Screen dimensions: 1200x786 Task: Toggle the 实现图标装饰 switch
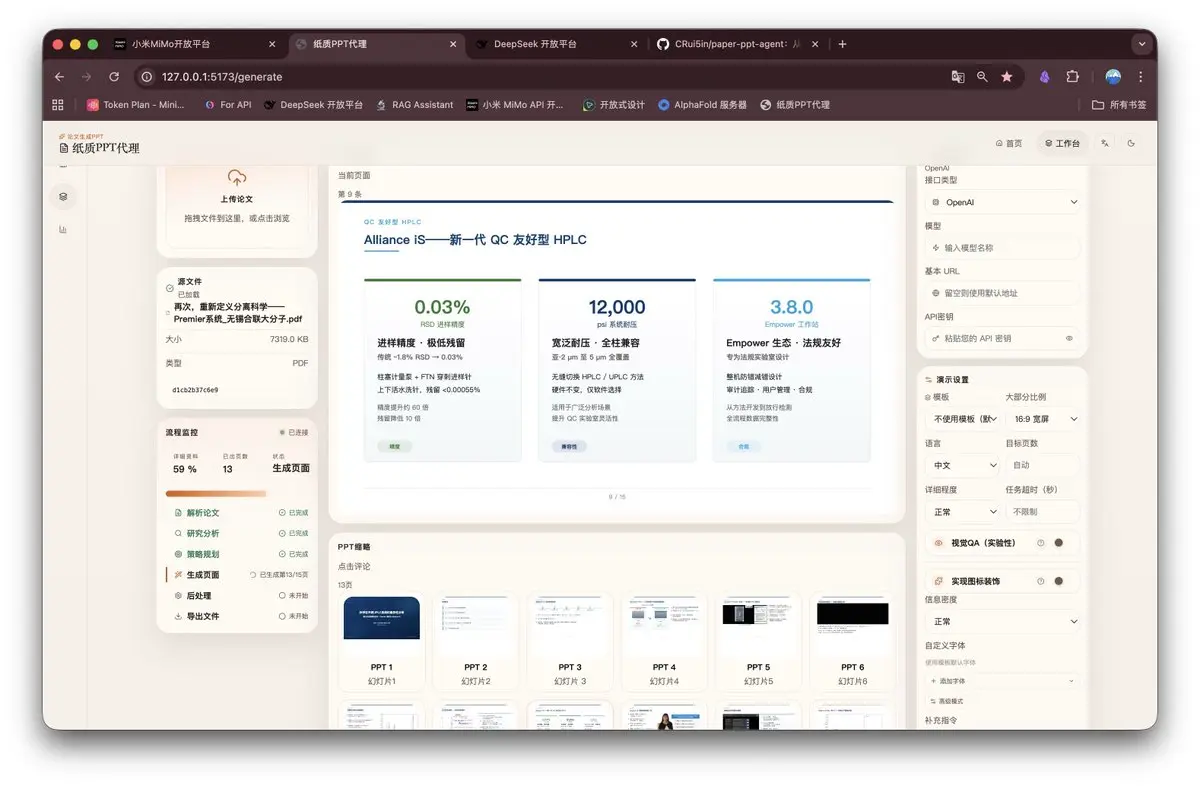(1058, 581)
